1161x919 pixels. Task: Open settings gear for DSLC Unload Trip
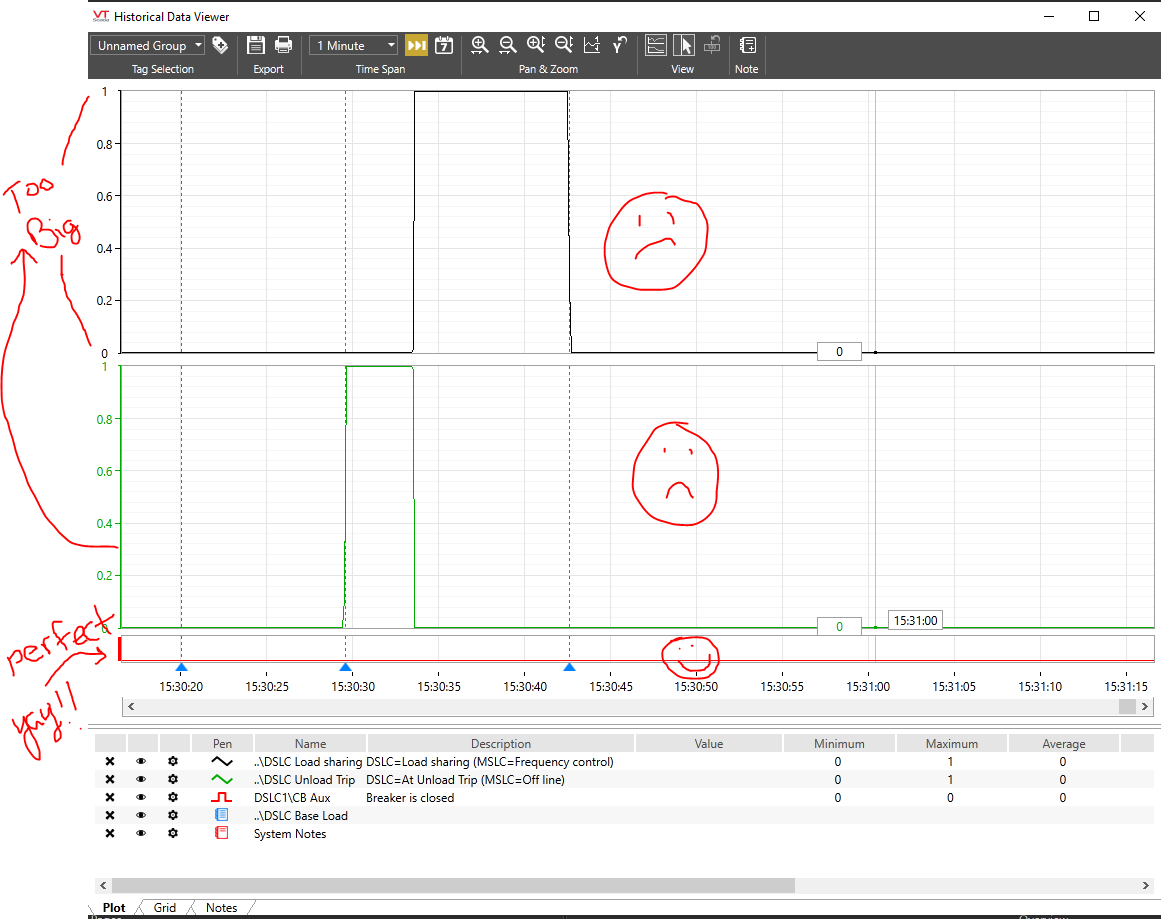[173, 779]
